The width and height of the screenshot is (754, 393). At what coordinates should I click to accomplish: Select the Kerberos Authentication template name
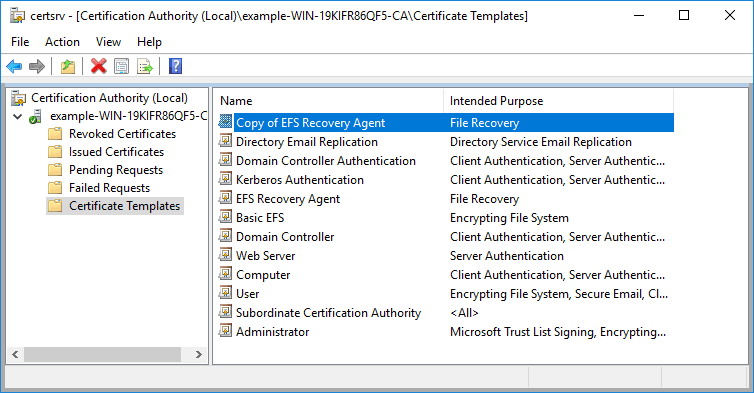[300, 180]
